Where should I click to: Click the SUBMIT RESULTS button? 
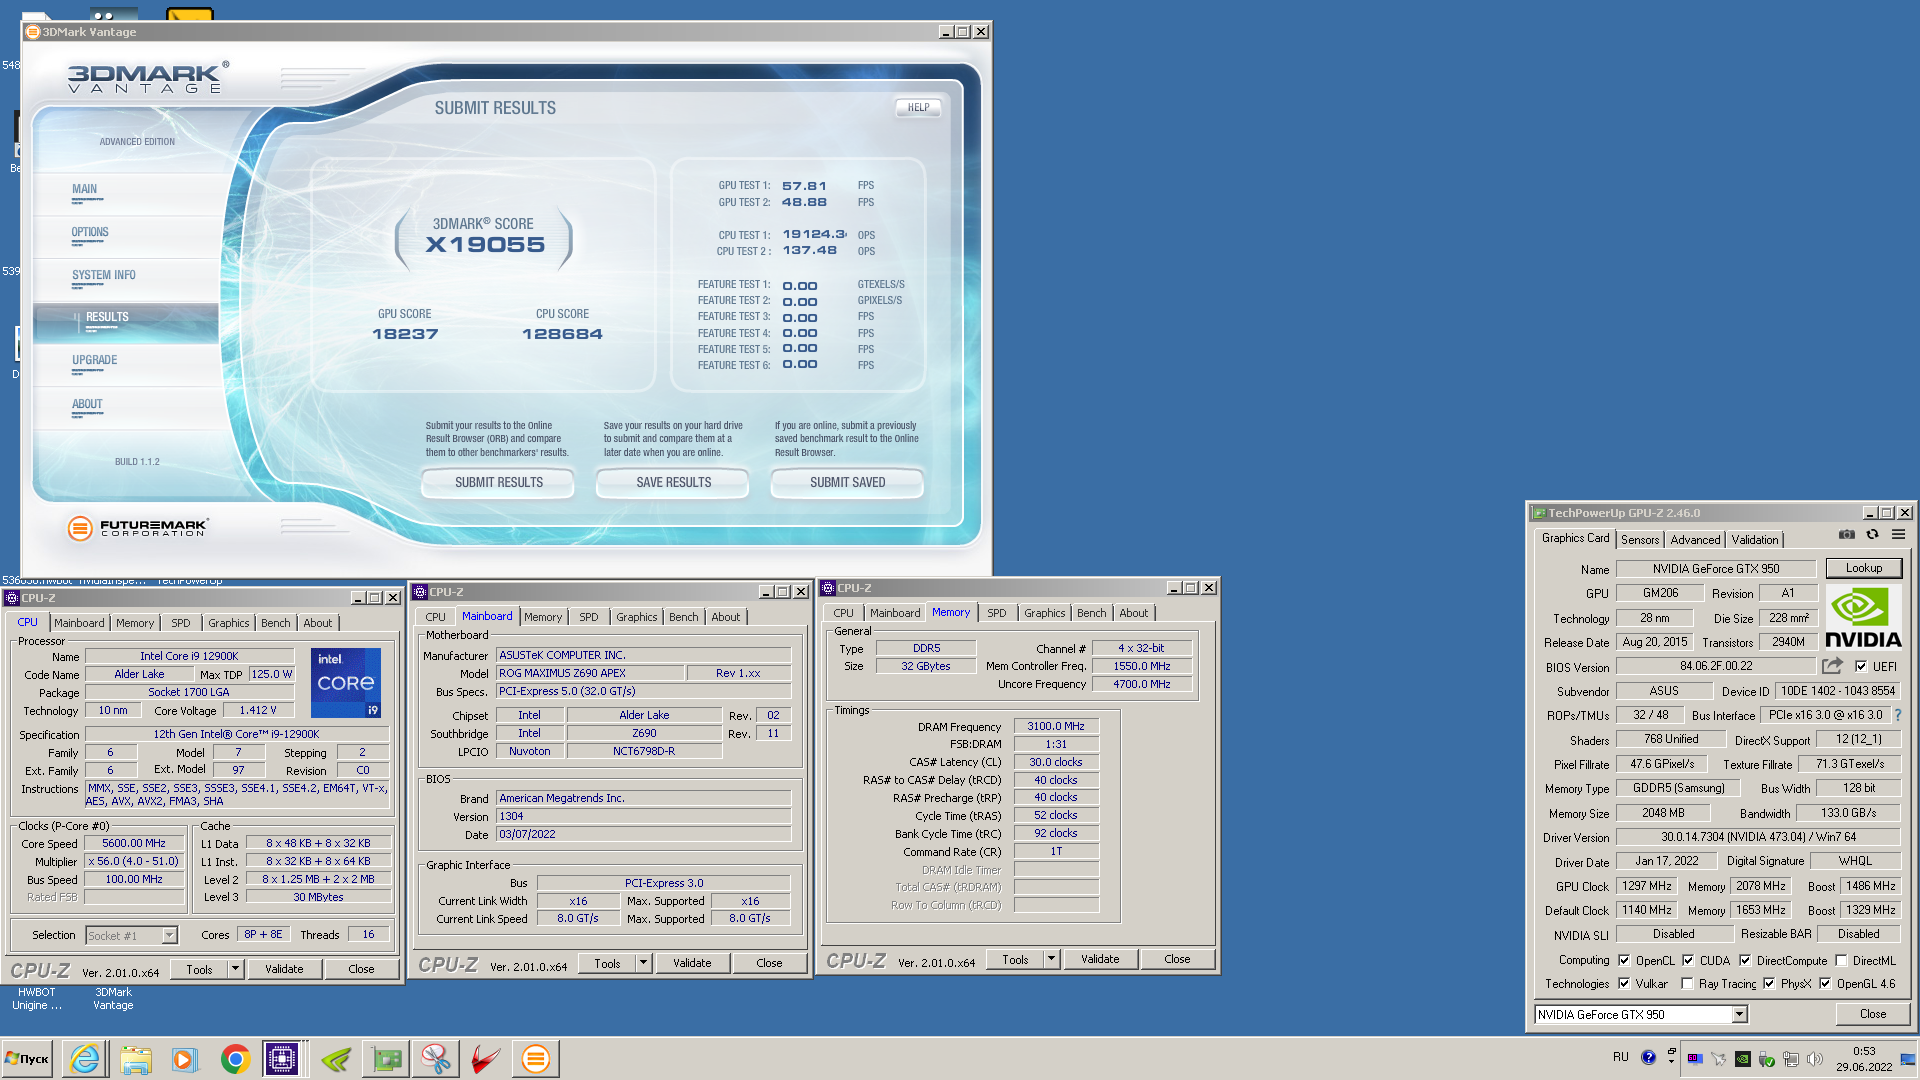pyautogui.click(x=498, y=483)
